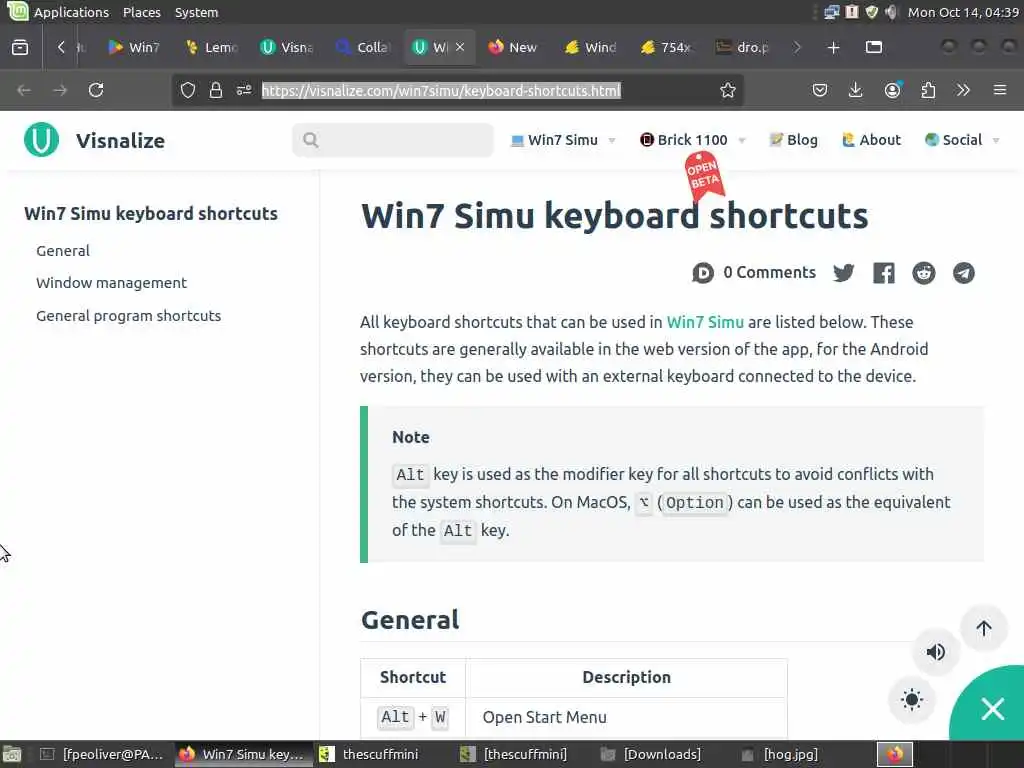Reload the current page
Image resolution: width=1024 pixels, height=768 pixels.
[x=96, y=90]
